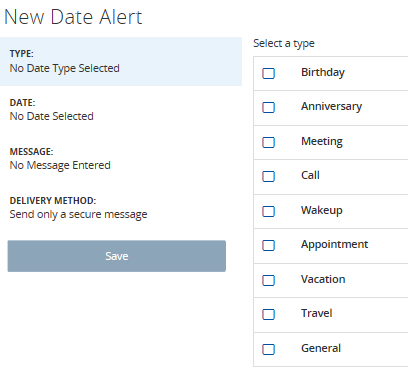Viewport: 408px width, 370px height.
Task: Click the Wakeup label text
Action: [322, 211]
